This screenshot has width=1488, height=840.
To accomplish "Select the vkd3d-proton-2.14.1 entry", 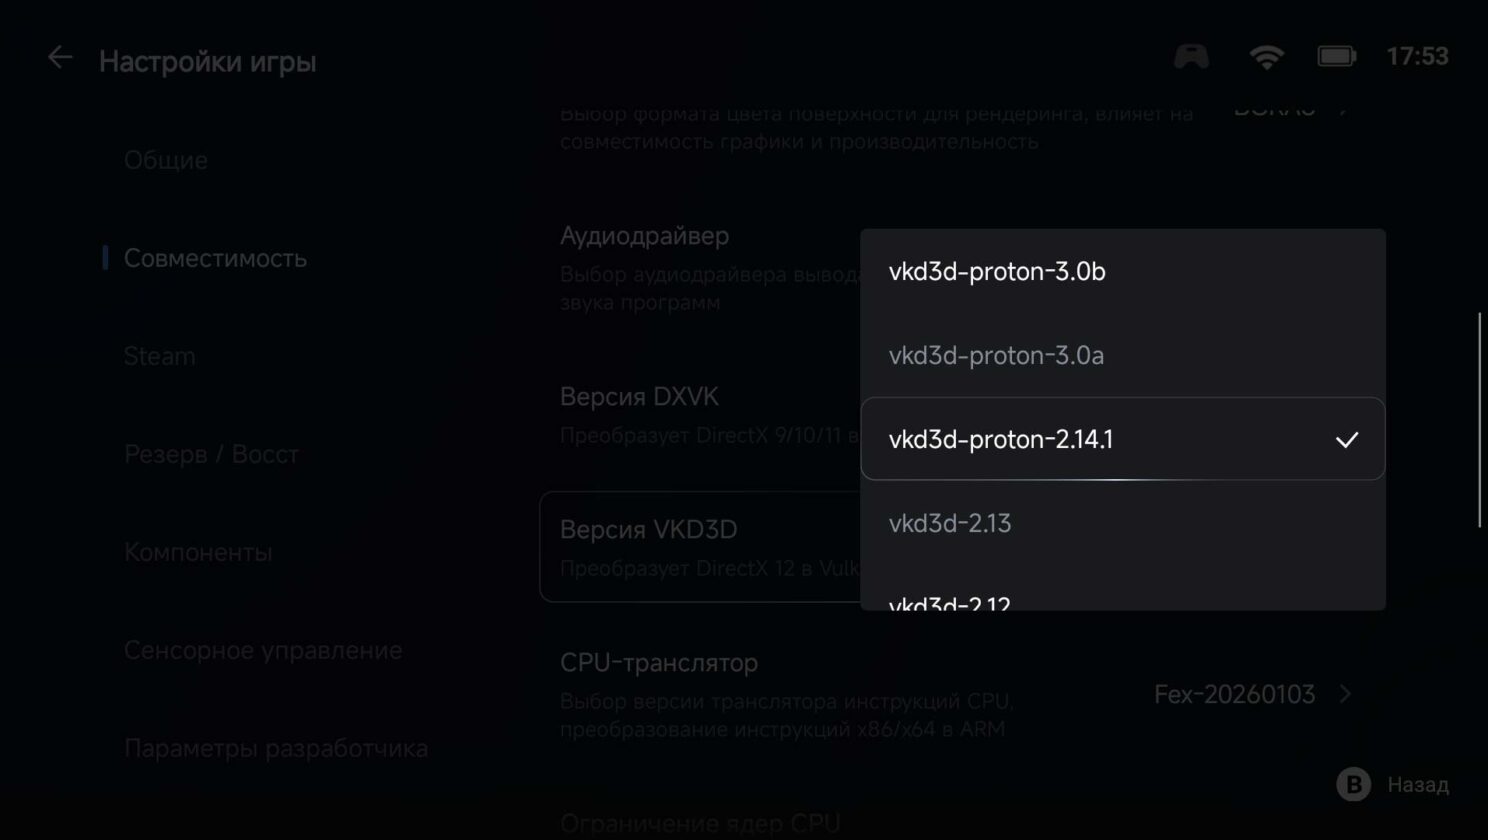I will coord(1001,440).
